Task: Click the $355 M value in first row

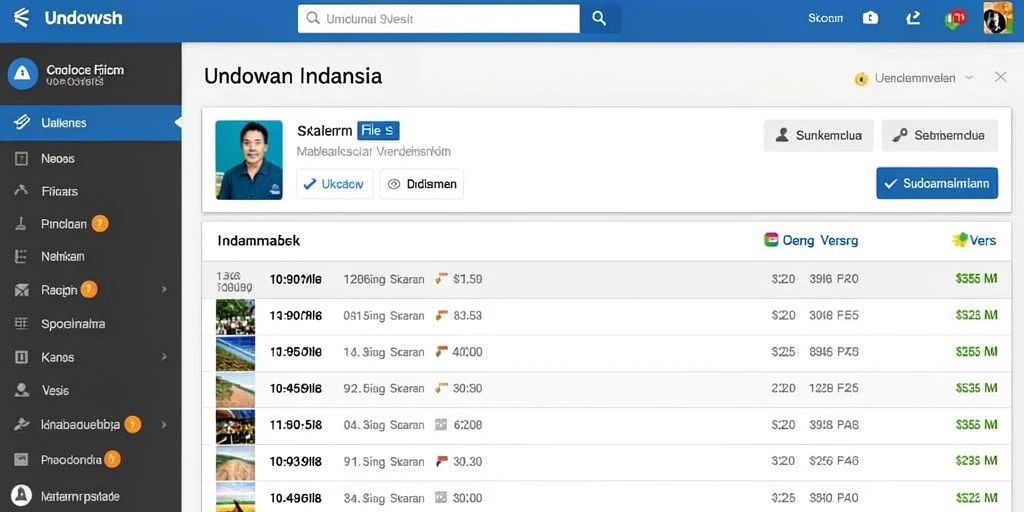Action: pos(976,279)
